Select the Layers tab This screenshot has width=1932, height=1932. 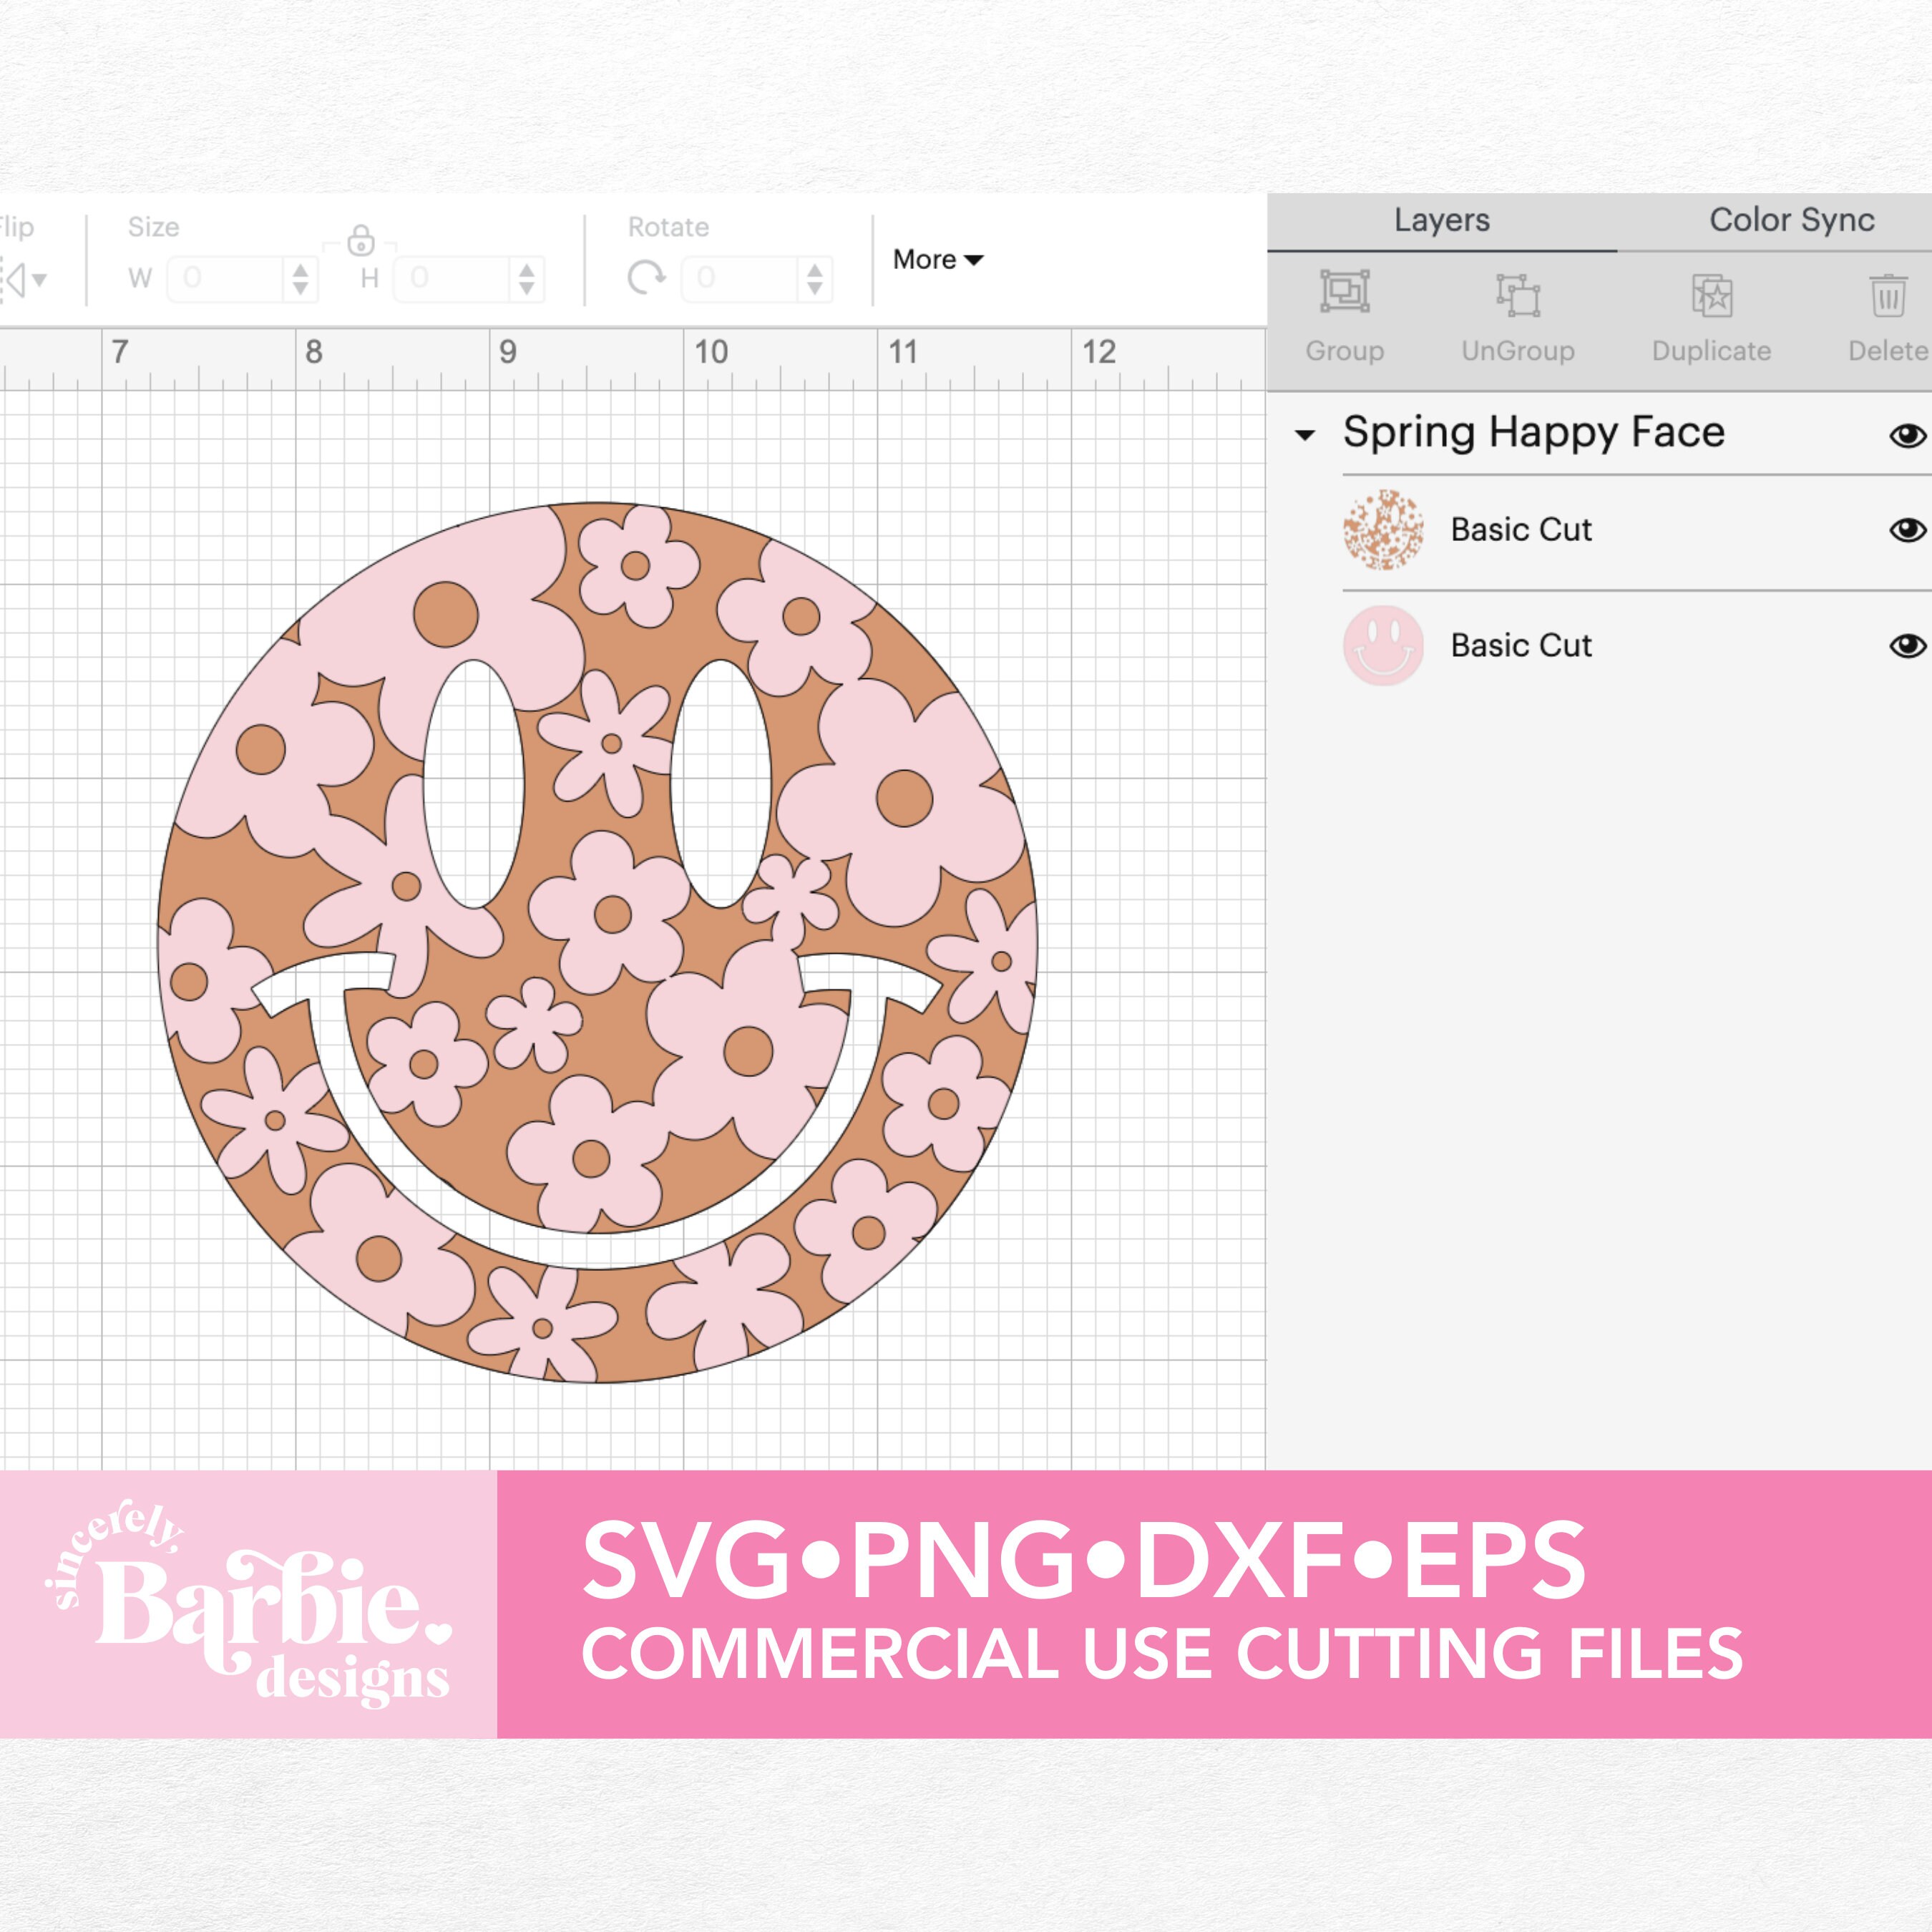(x=1442, y=220)
